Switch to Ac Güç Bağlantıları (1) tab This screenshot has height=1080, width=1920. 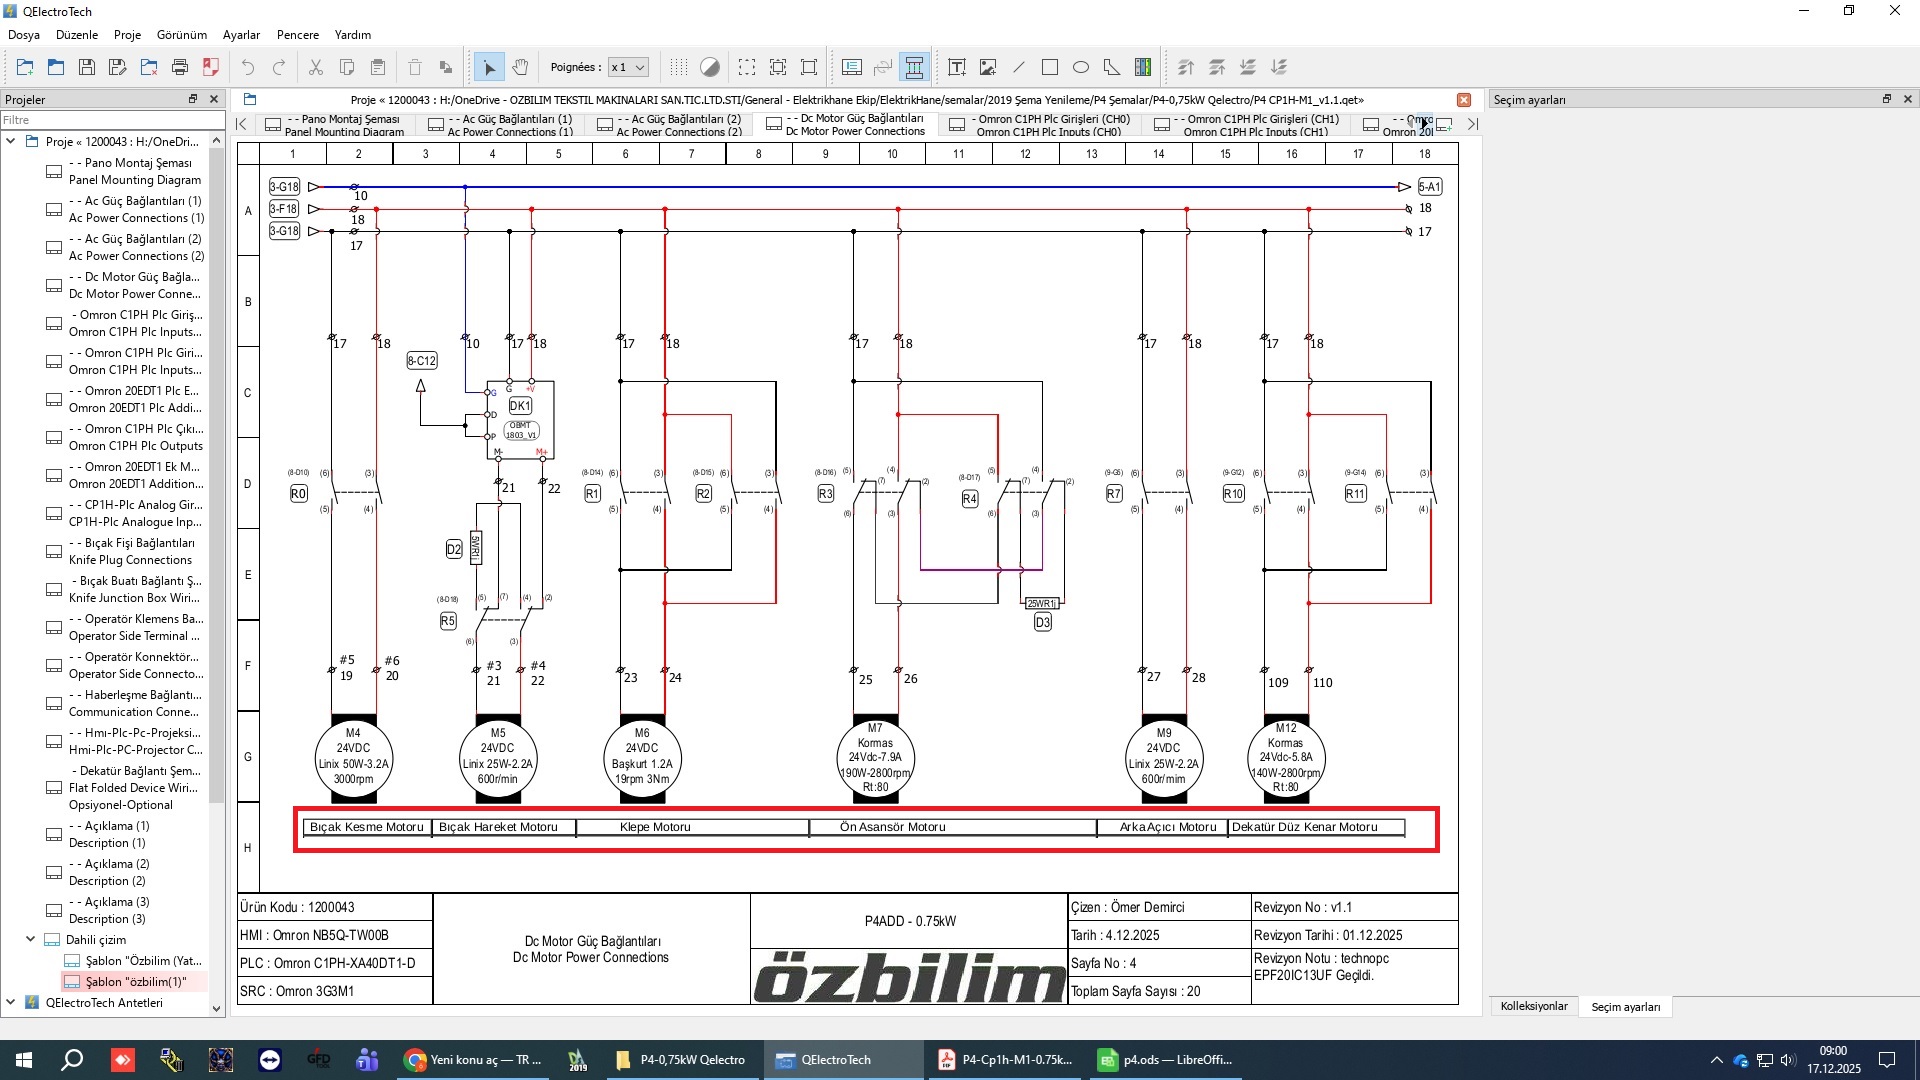coord(500,124)
